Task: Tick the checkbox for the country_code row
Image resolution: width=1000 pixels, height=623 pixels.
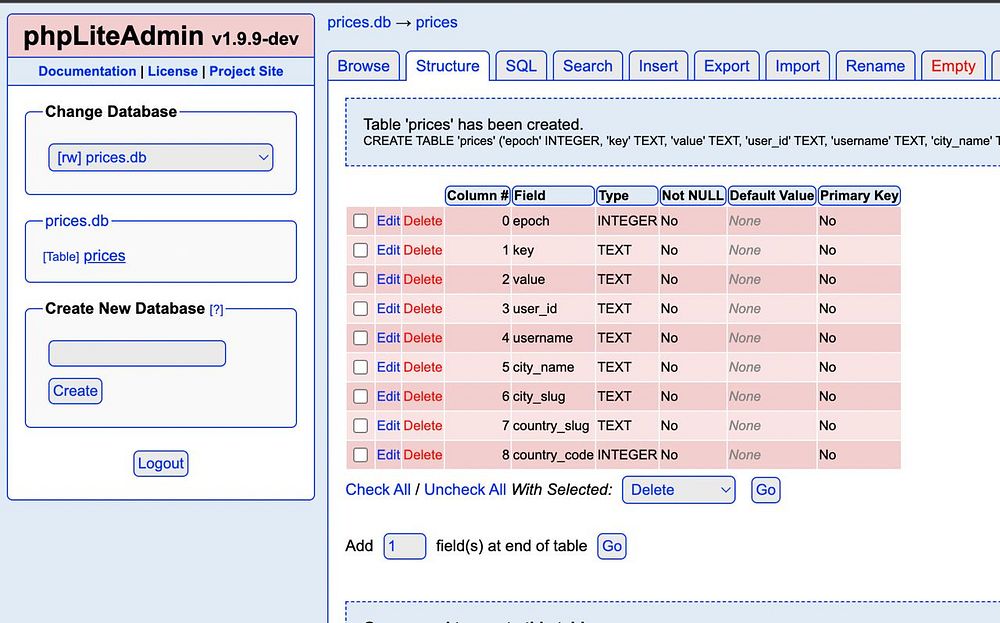Action: pos(360,455)
